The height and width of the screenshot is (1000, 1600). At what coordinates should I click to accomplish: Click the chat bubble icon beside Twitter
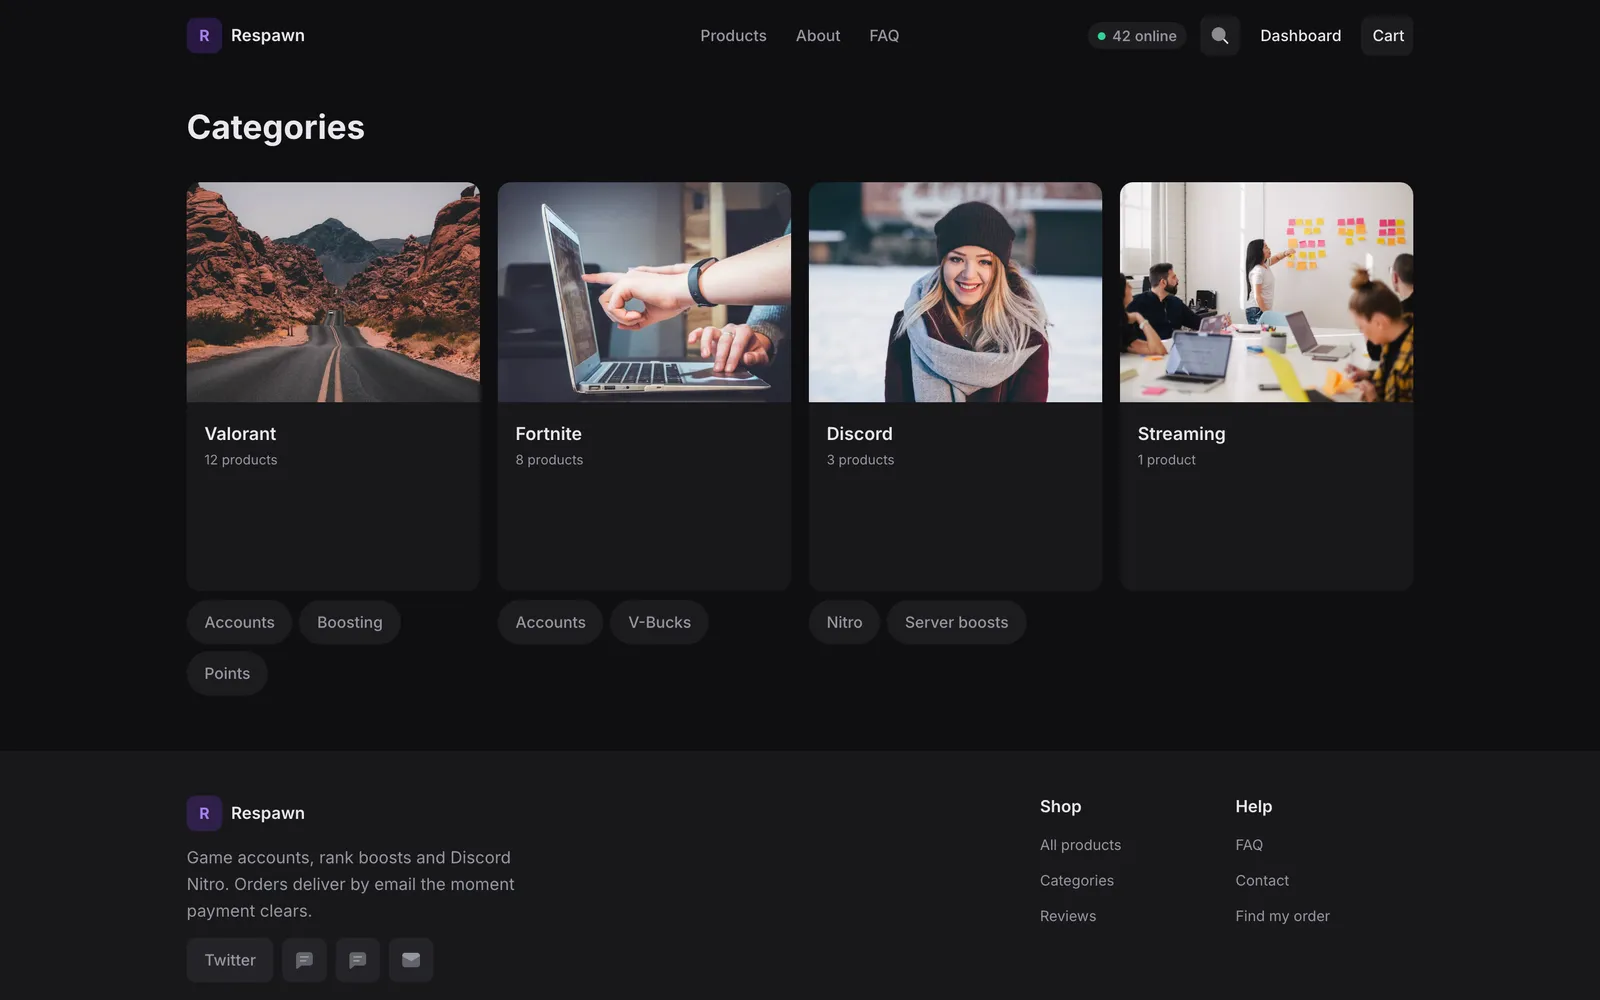click(304, 960)
